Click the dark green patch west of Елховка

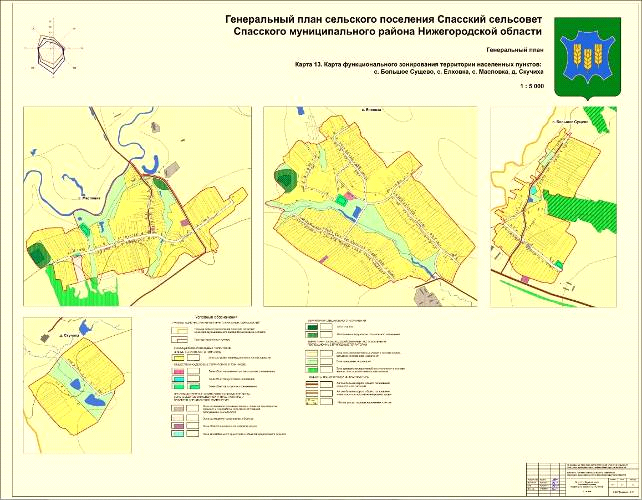(x=285, y=180)
